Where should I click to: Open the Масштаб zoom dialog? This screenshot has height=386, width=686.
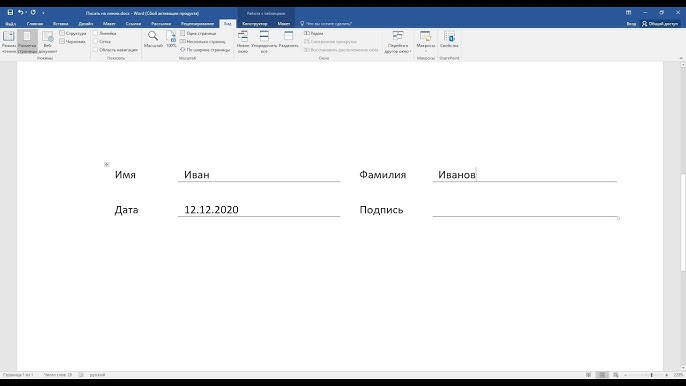click(x=153, y=39)
